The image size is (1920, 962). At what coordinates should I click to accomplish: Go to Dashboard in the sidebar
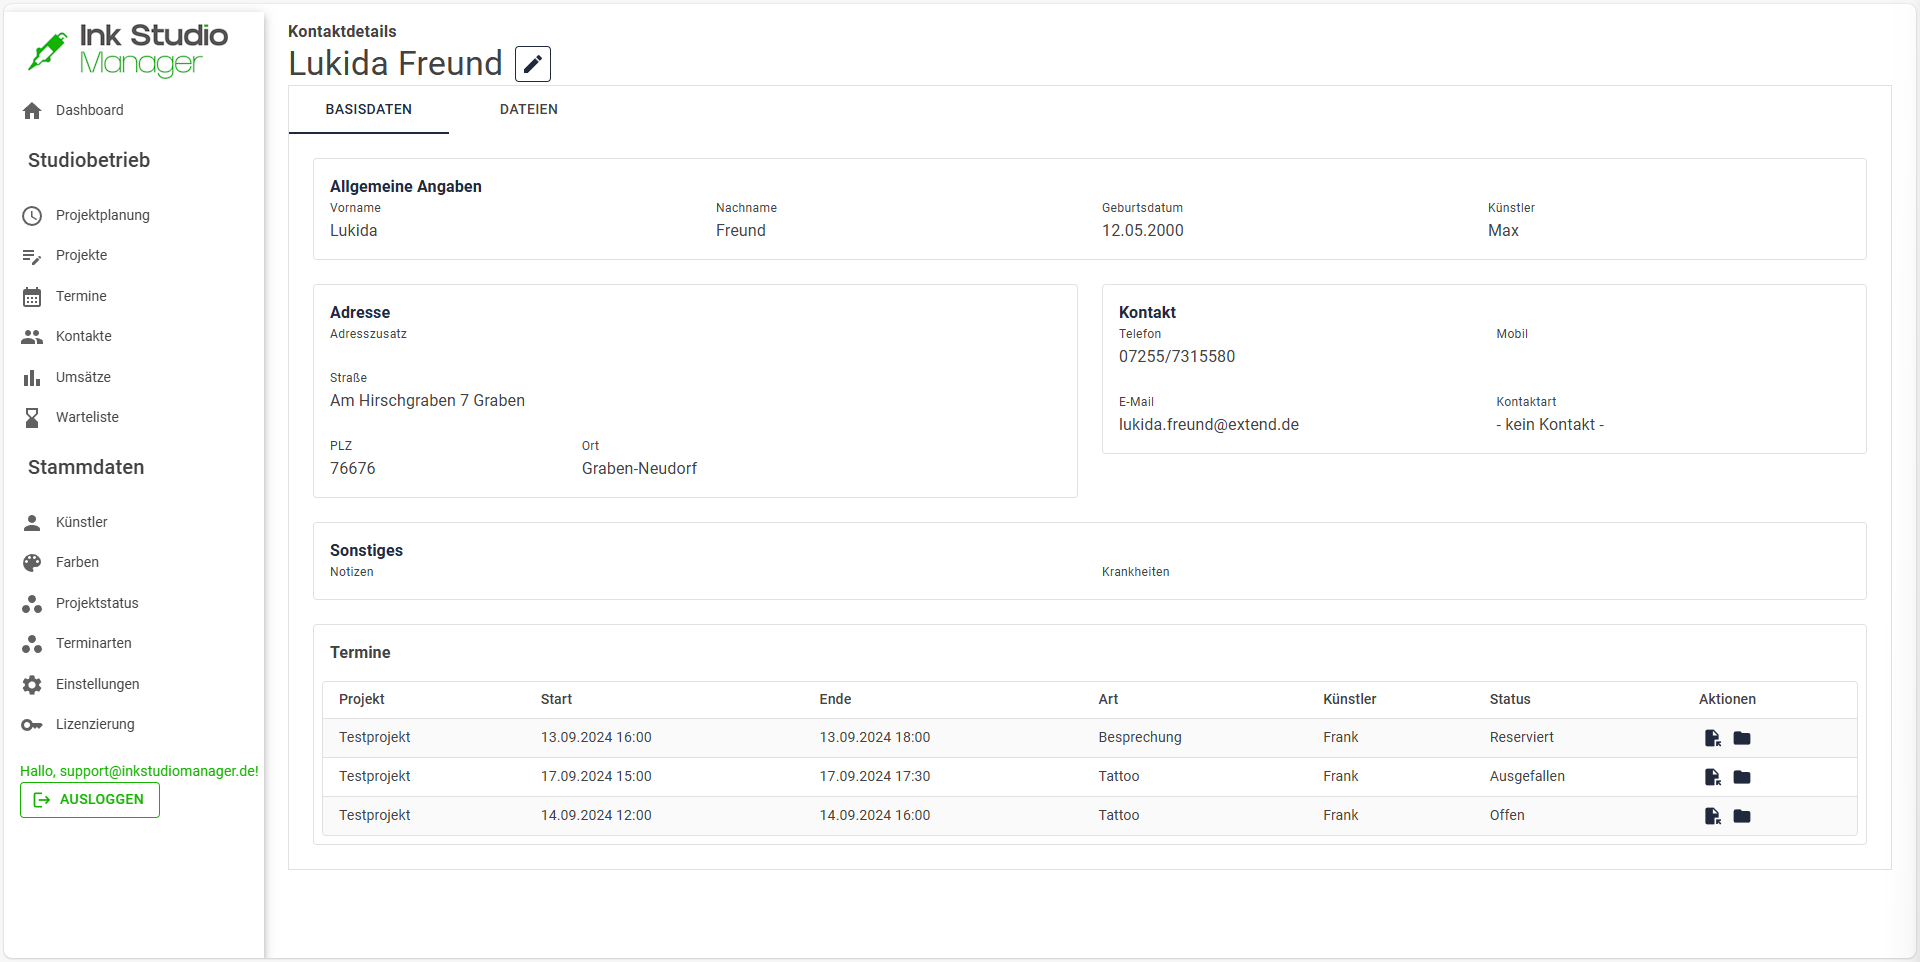point(90,111)
